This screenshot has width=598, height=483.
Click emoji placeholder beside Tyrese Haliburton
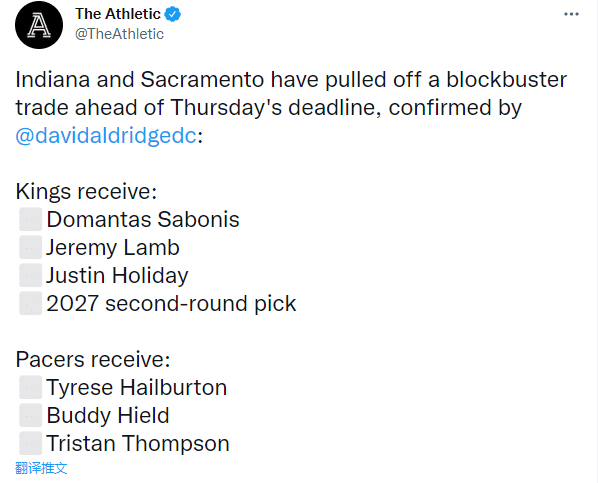(31, 387)
